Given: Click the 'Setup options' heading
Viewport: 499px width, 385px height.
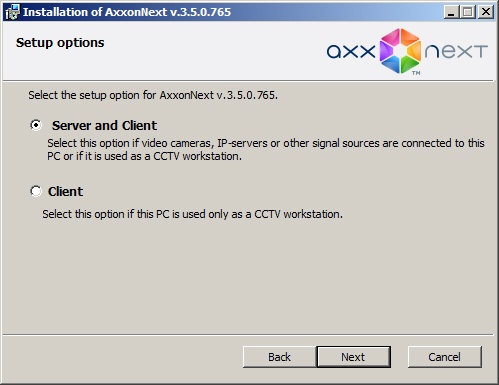Looking at the screenshot, I should 60,43.
